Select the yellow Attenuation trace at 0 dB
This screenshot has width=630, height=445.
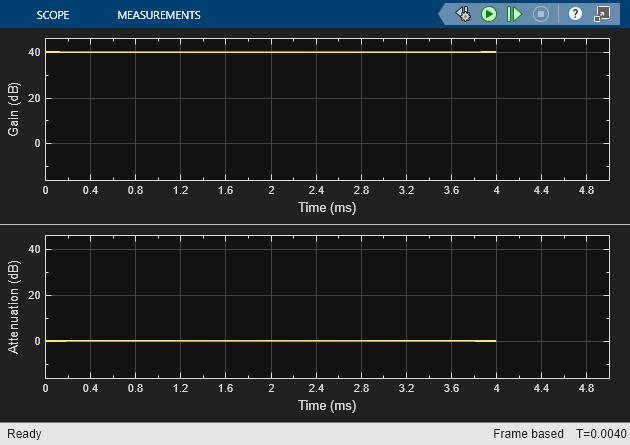270,341
